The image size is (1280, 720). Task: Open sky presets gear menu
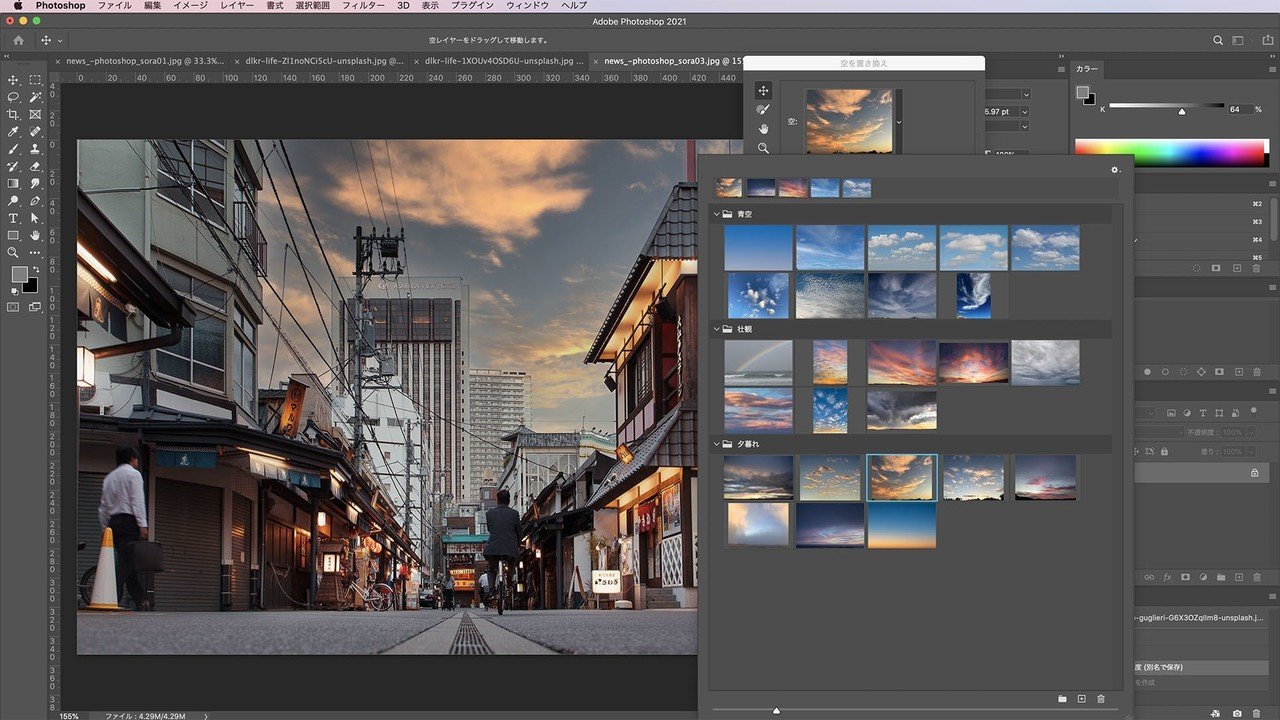point(1115,170)
